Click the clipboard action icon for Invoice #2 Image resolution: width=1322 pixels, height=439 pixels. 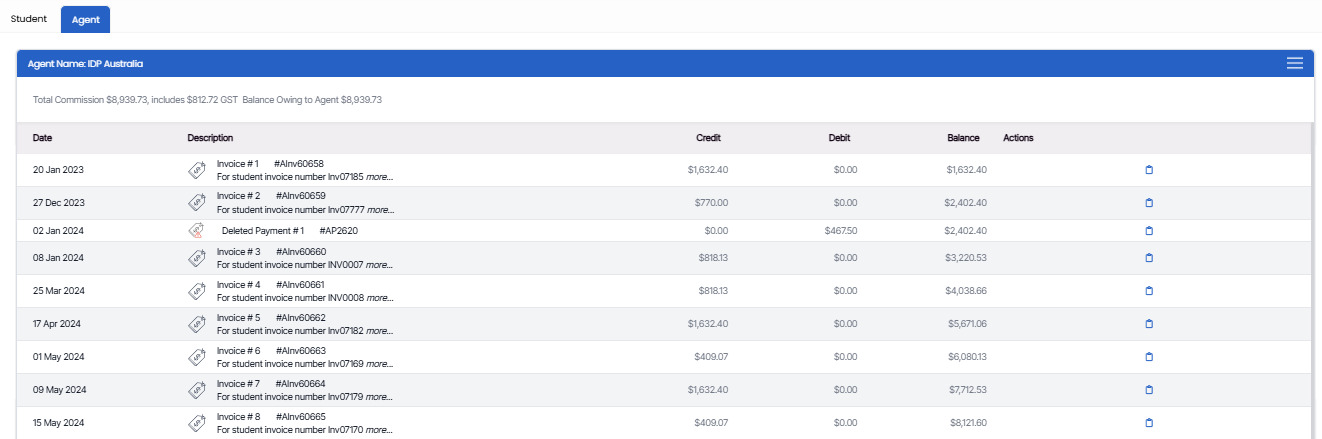pyautogui.click(x=1149, y=203)
